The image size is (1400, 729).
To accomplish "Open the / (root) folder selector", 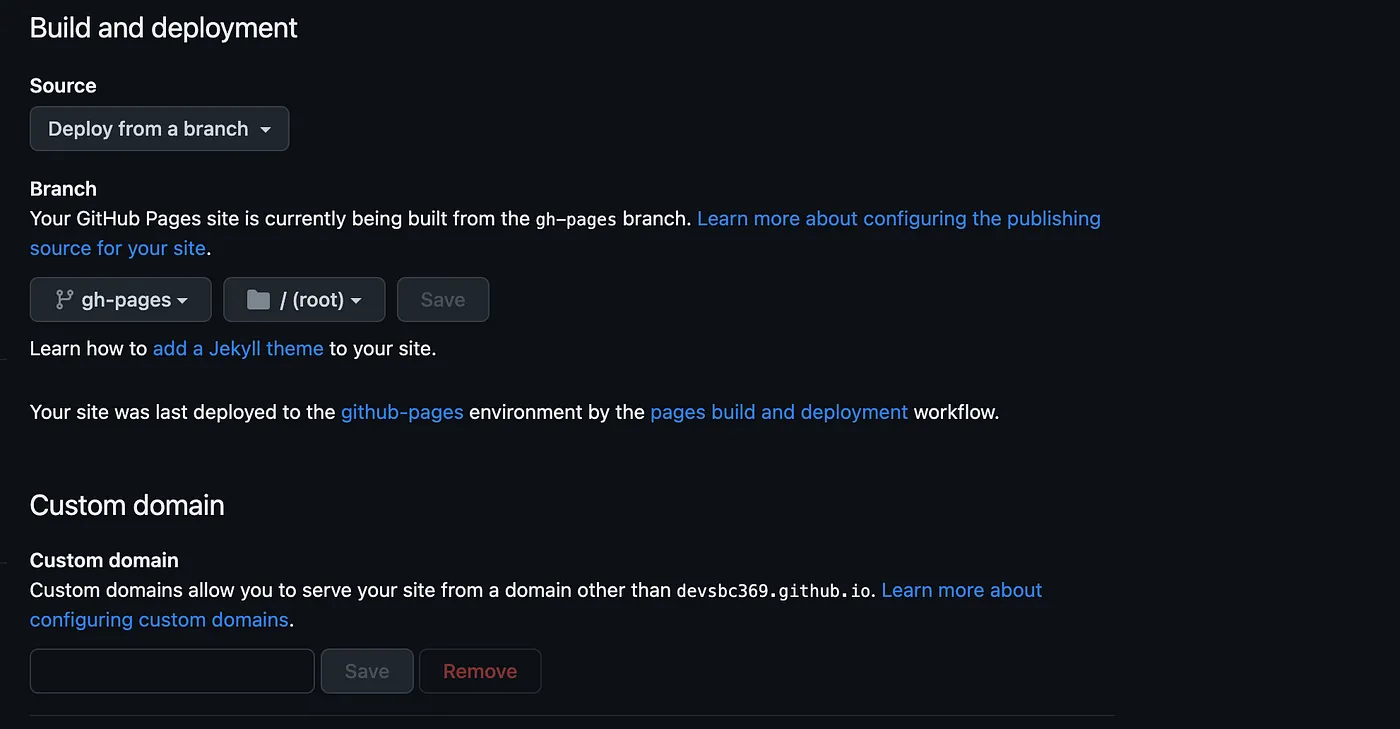I will tap(304, 300).
